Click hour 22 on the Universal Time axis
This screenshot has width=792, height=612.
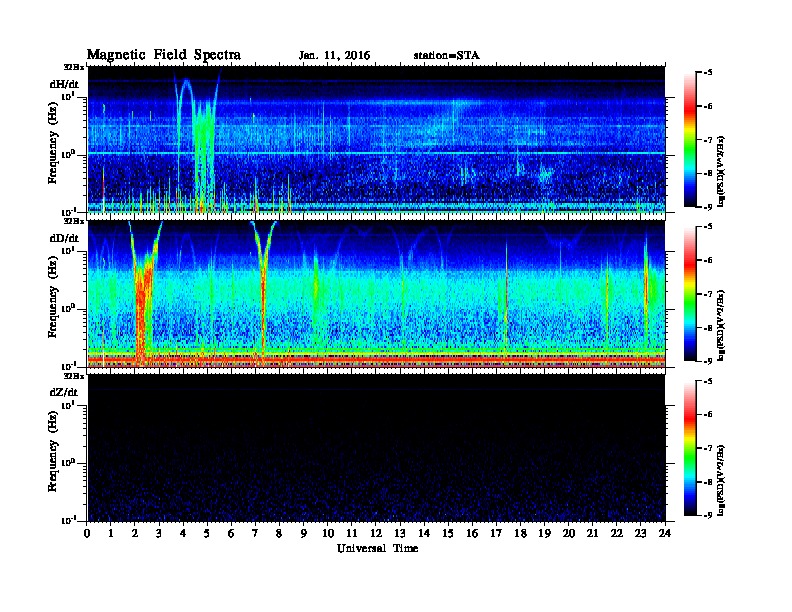click(x=617, y=533)
